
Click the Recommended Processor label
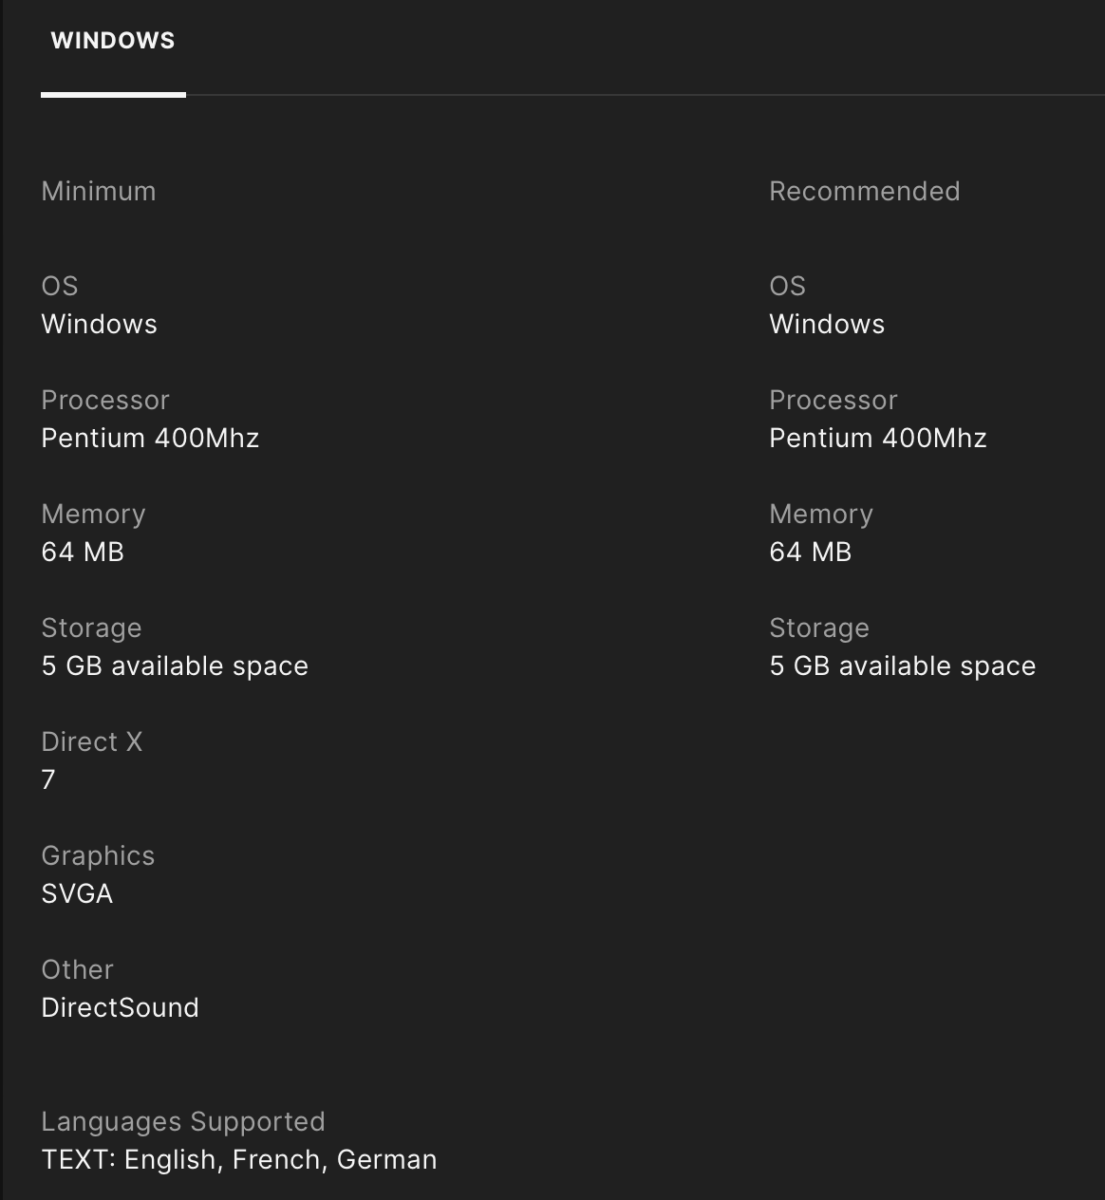pyautogui.click(x=833, y=400)
